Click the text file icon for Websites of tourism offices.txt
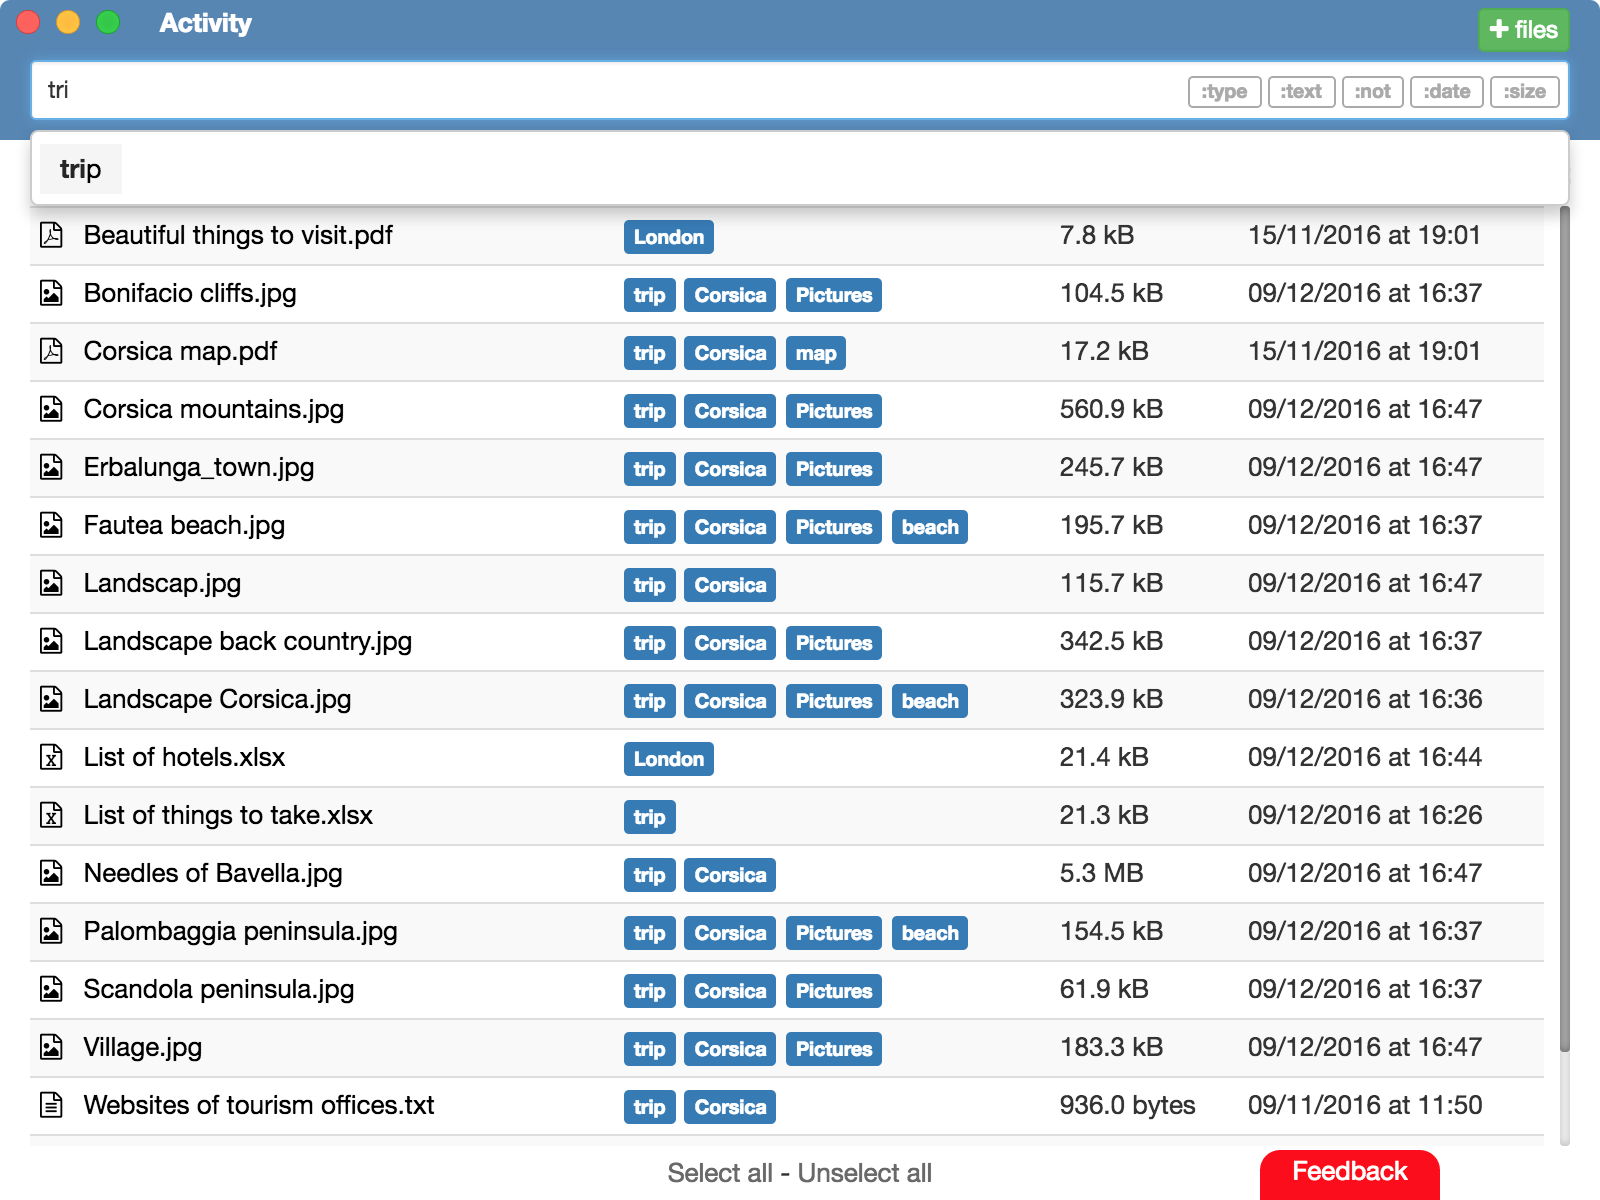Viewport: 1600px width, 1200px height. click(x=52, y=1105)
